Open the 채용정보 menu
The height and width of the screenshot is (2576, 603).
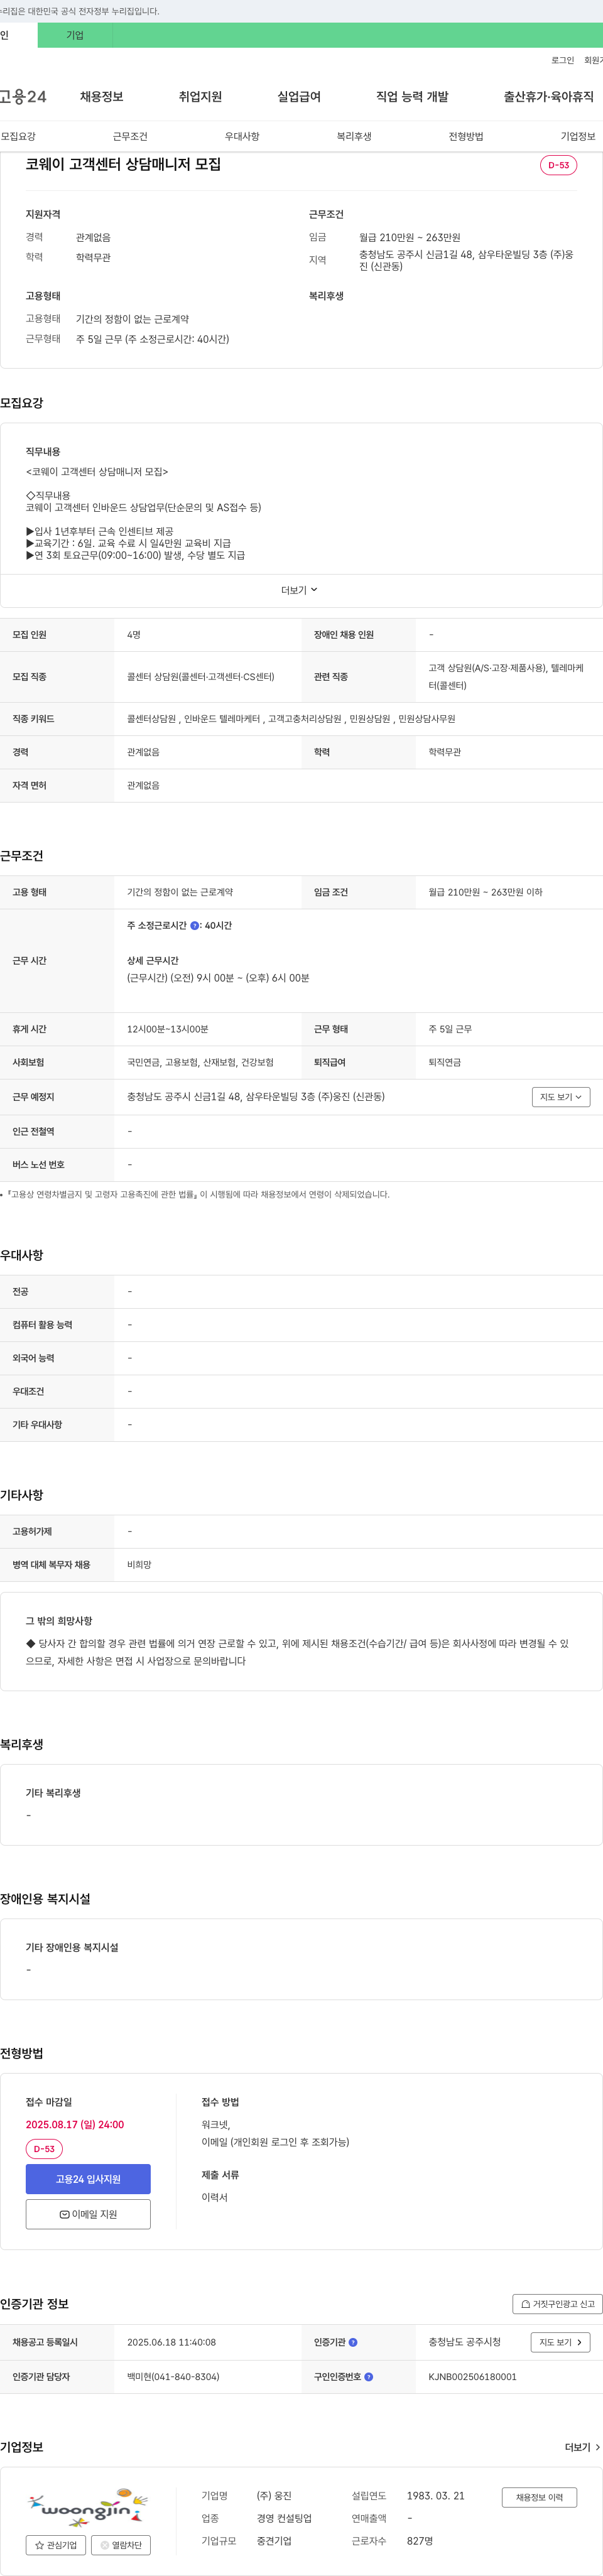coord(101,97)
